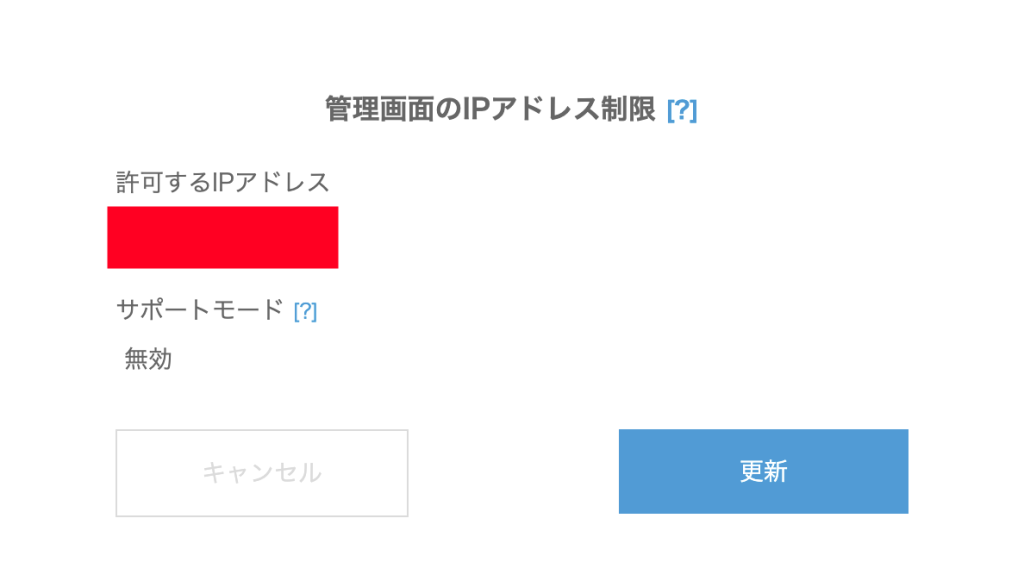Cancel the IP address restriction changes
This screenshot has width=1024, height=587.
point(262,473)
